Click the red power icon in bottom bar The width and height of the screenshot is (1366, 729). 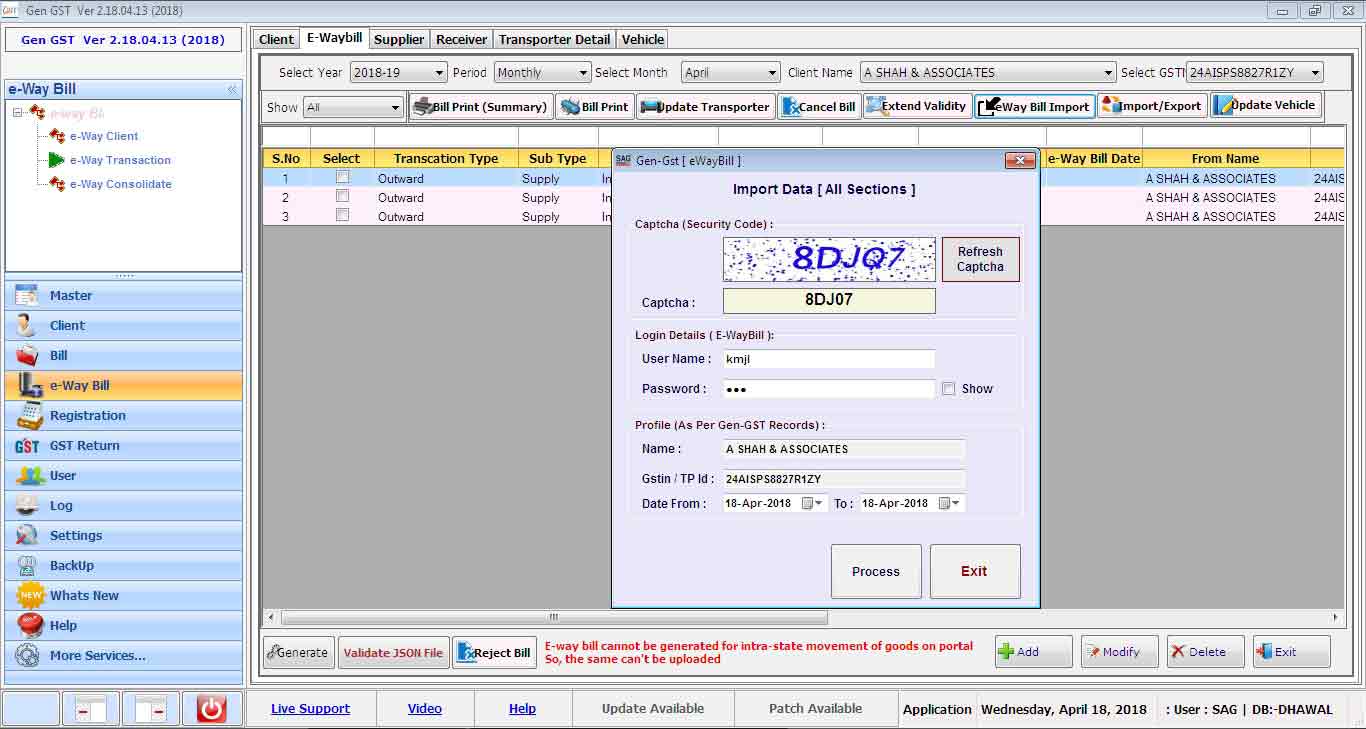click(211, 709)
